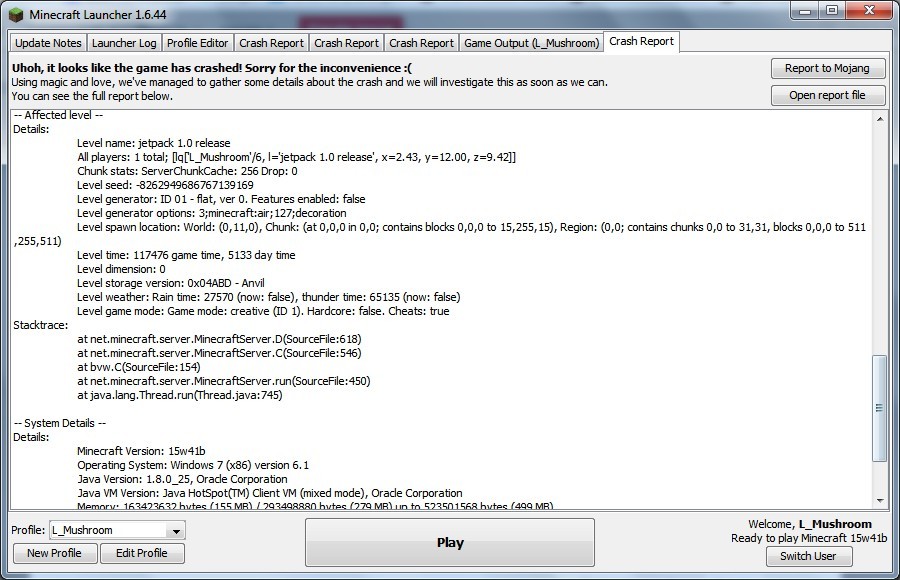900x580 pixels.
Task: Click the 'Minecraft Version: 15w41b' line
Action: 141,451
